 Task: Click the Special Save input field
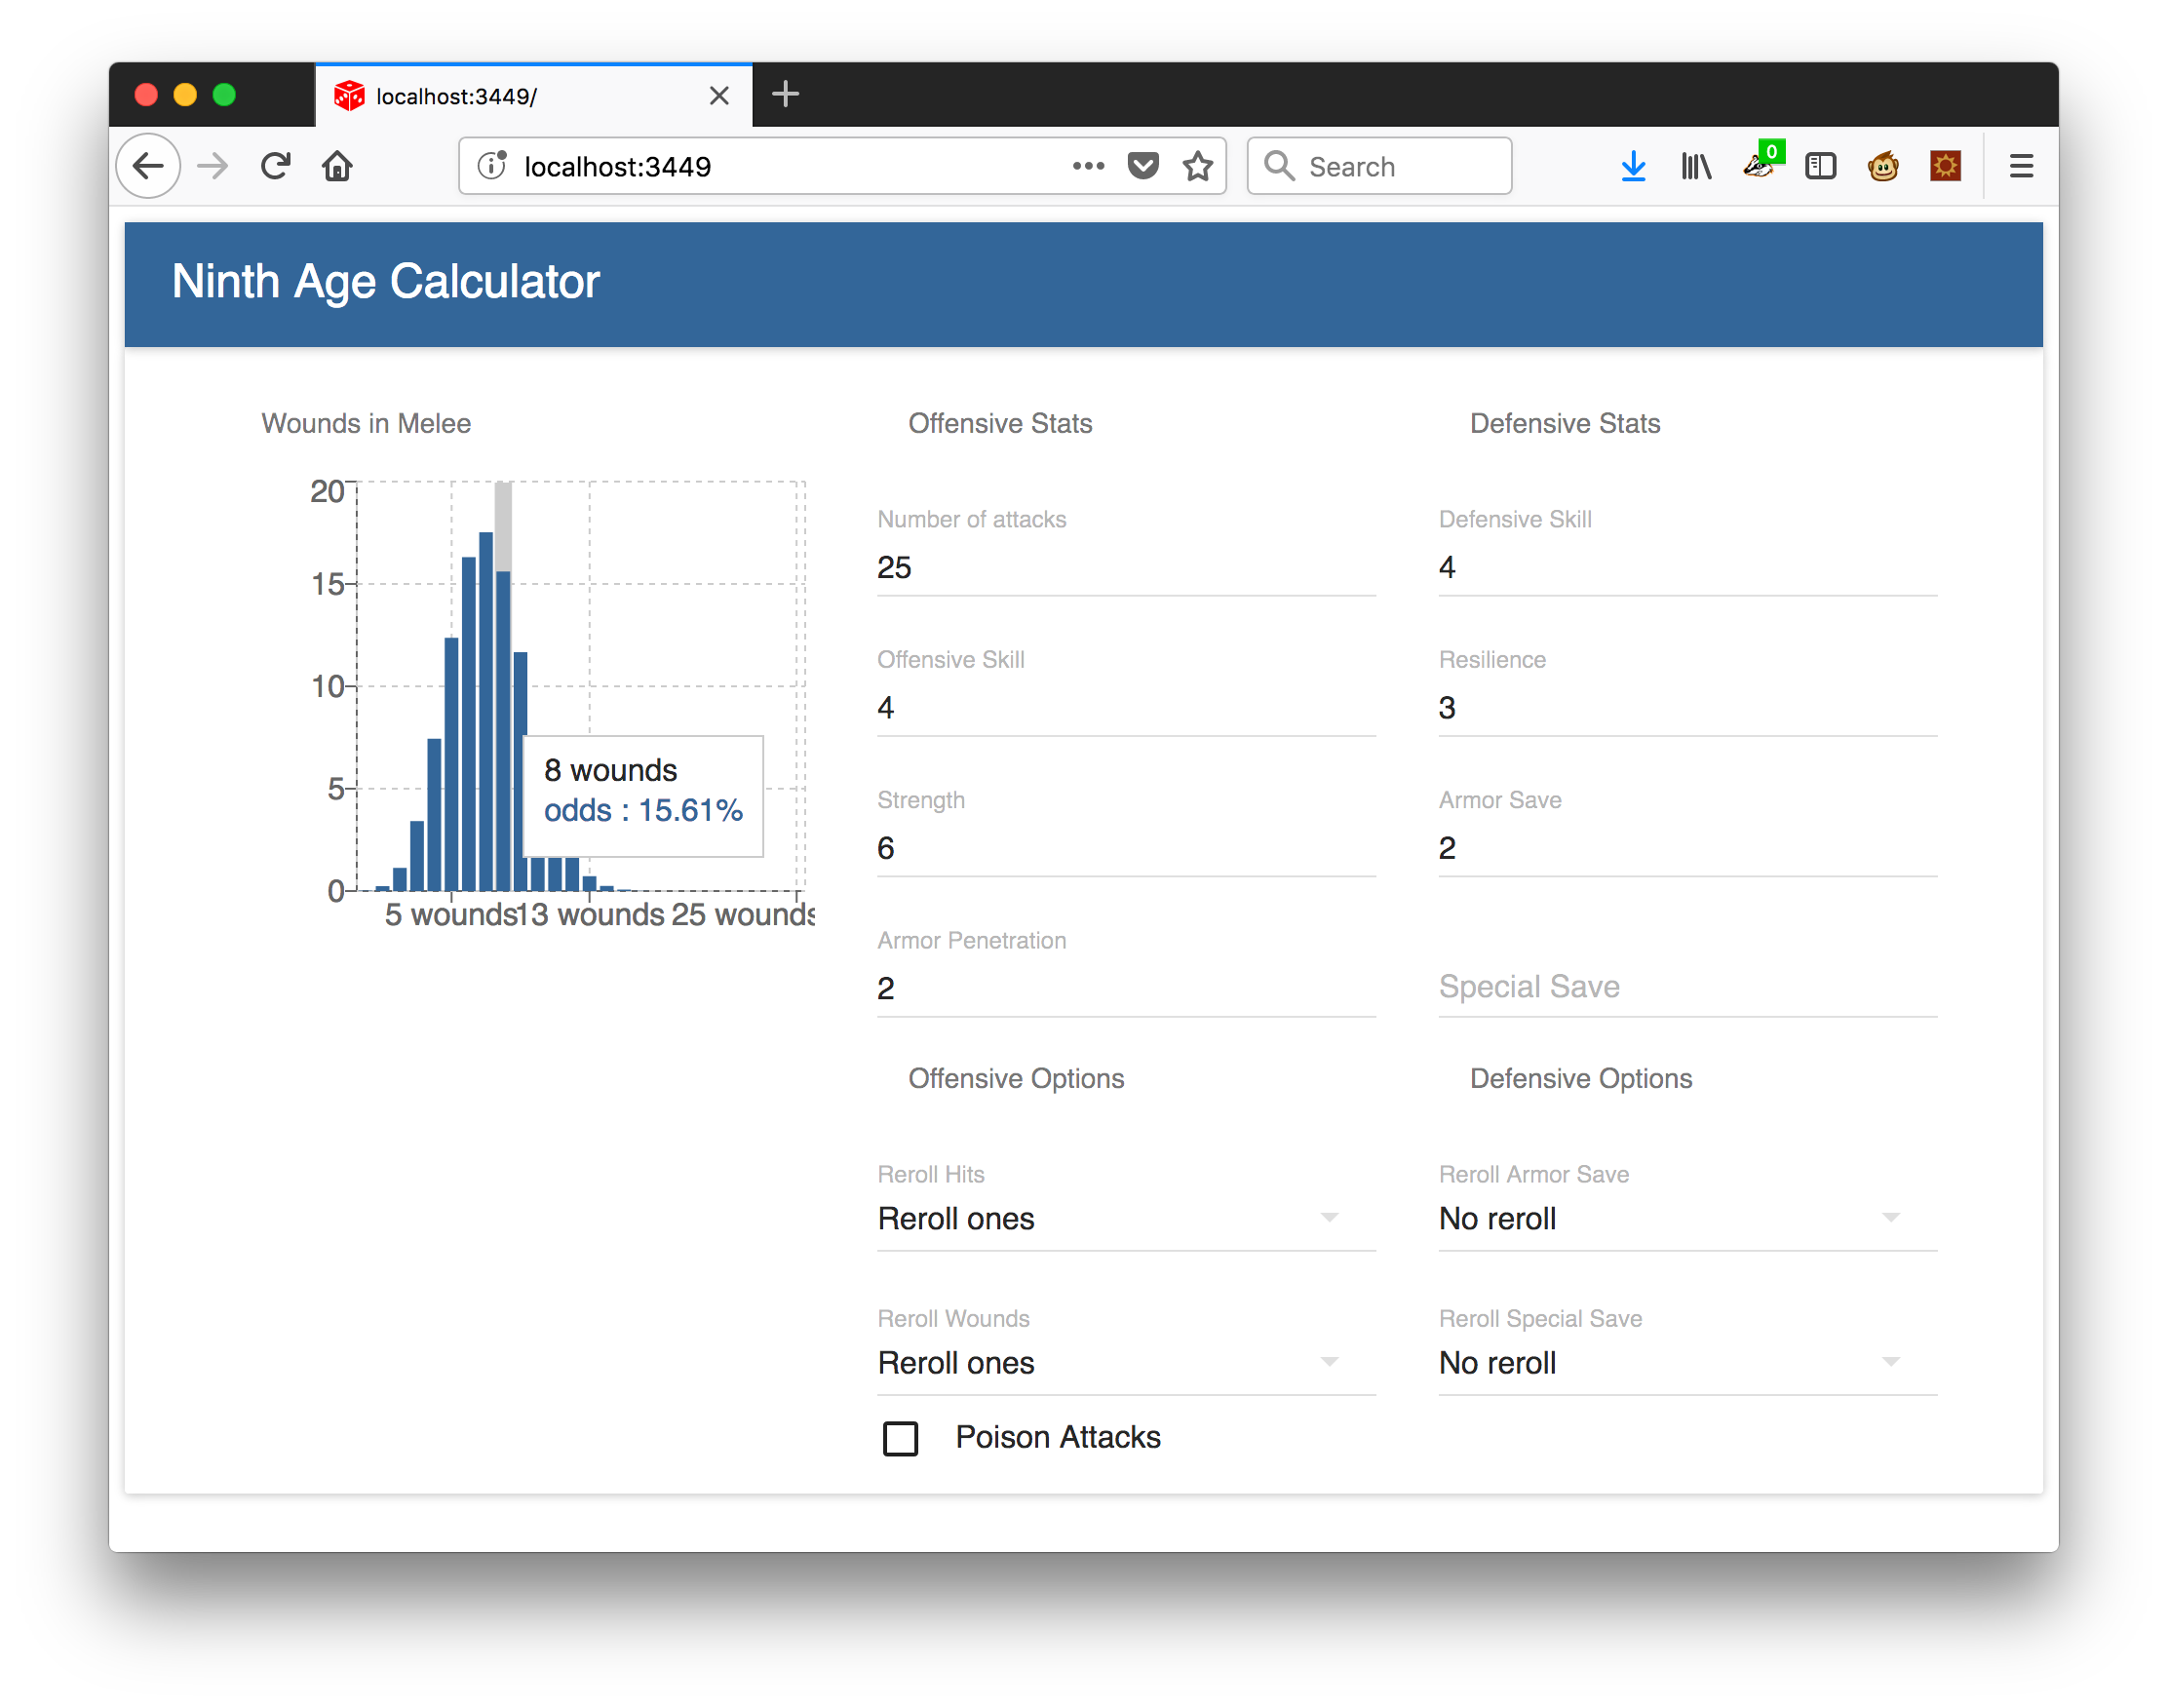point(1687,987)
